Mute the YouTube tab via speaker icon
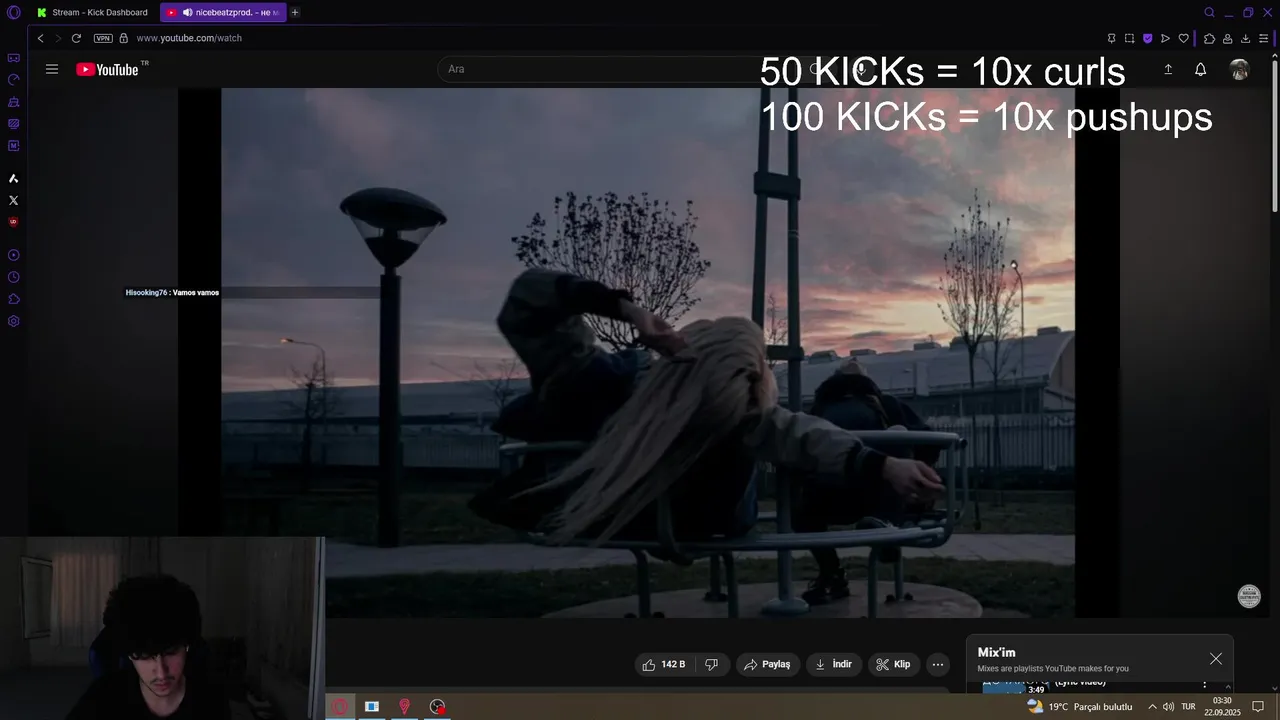The width and height of the screenshot is (1280, 720). tap(187, 12)
